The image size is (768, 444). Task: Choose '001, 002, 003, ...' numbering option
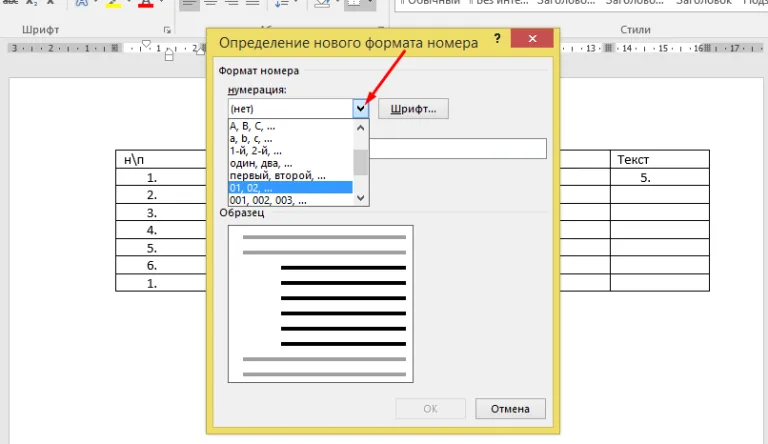click(x=290, y=200)
